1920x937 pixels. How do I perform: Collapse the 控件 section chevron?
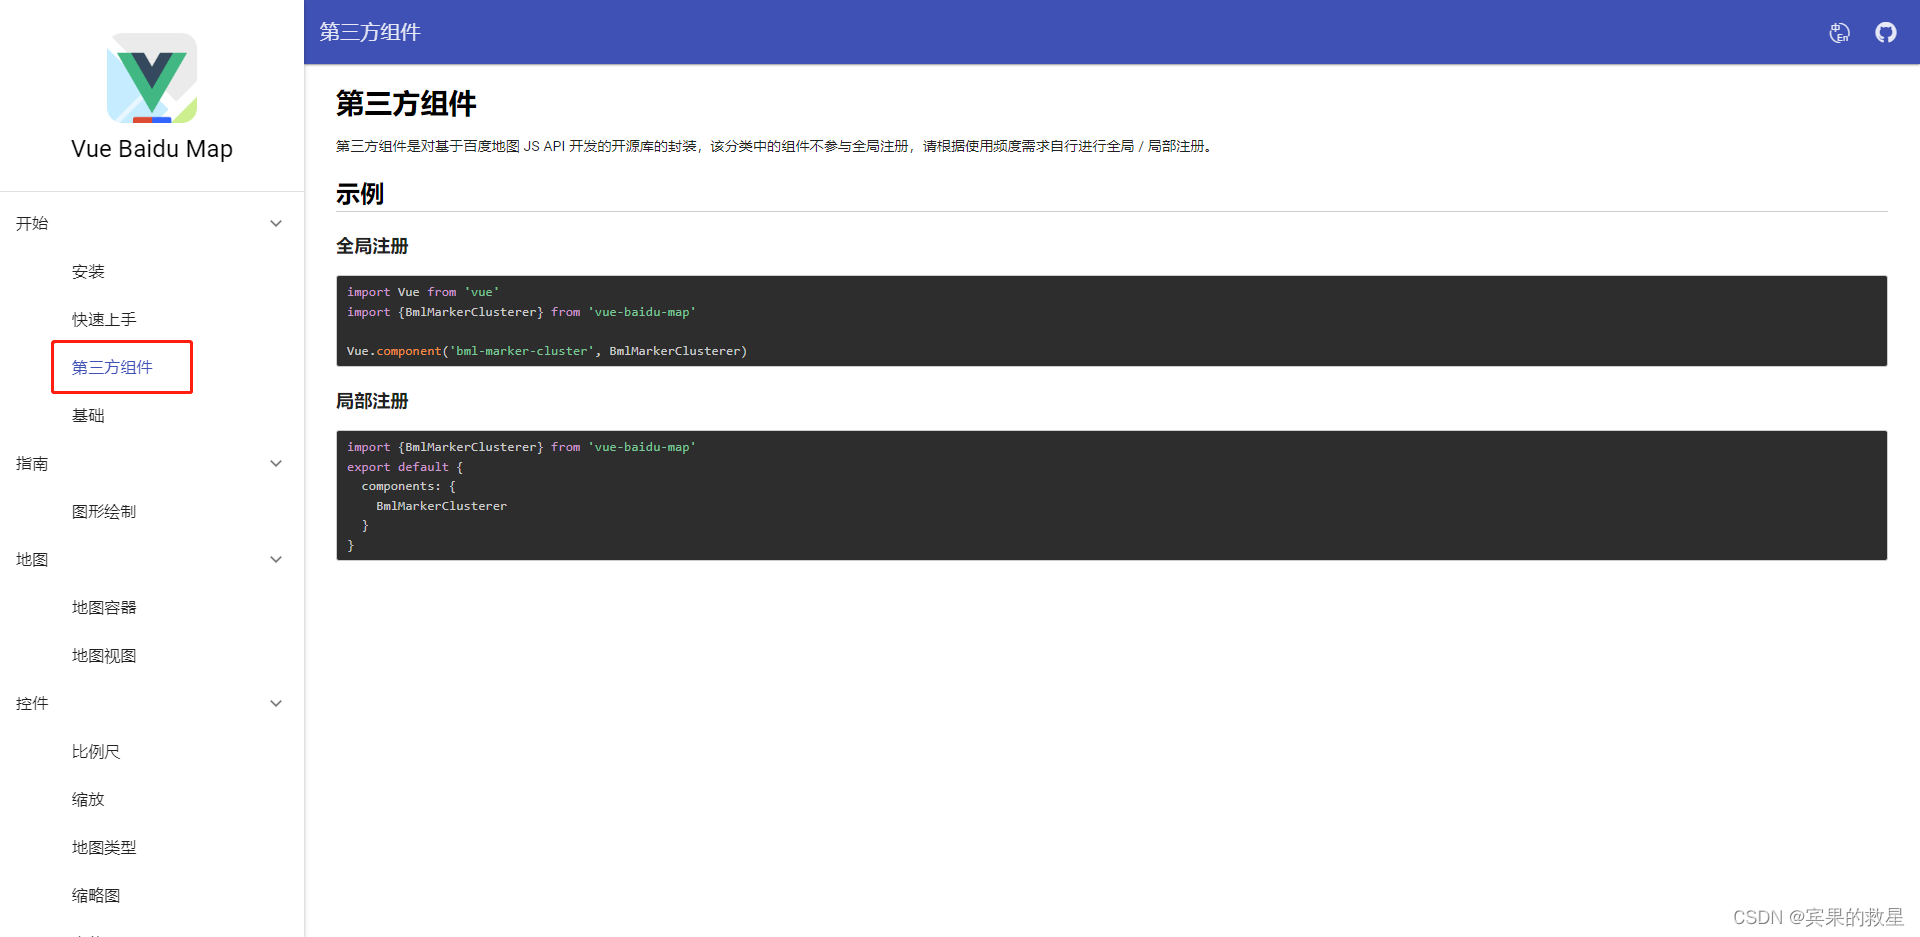pos(276,703)
